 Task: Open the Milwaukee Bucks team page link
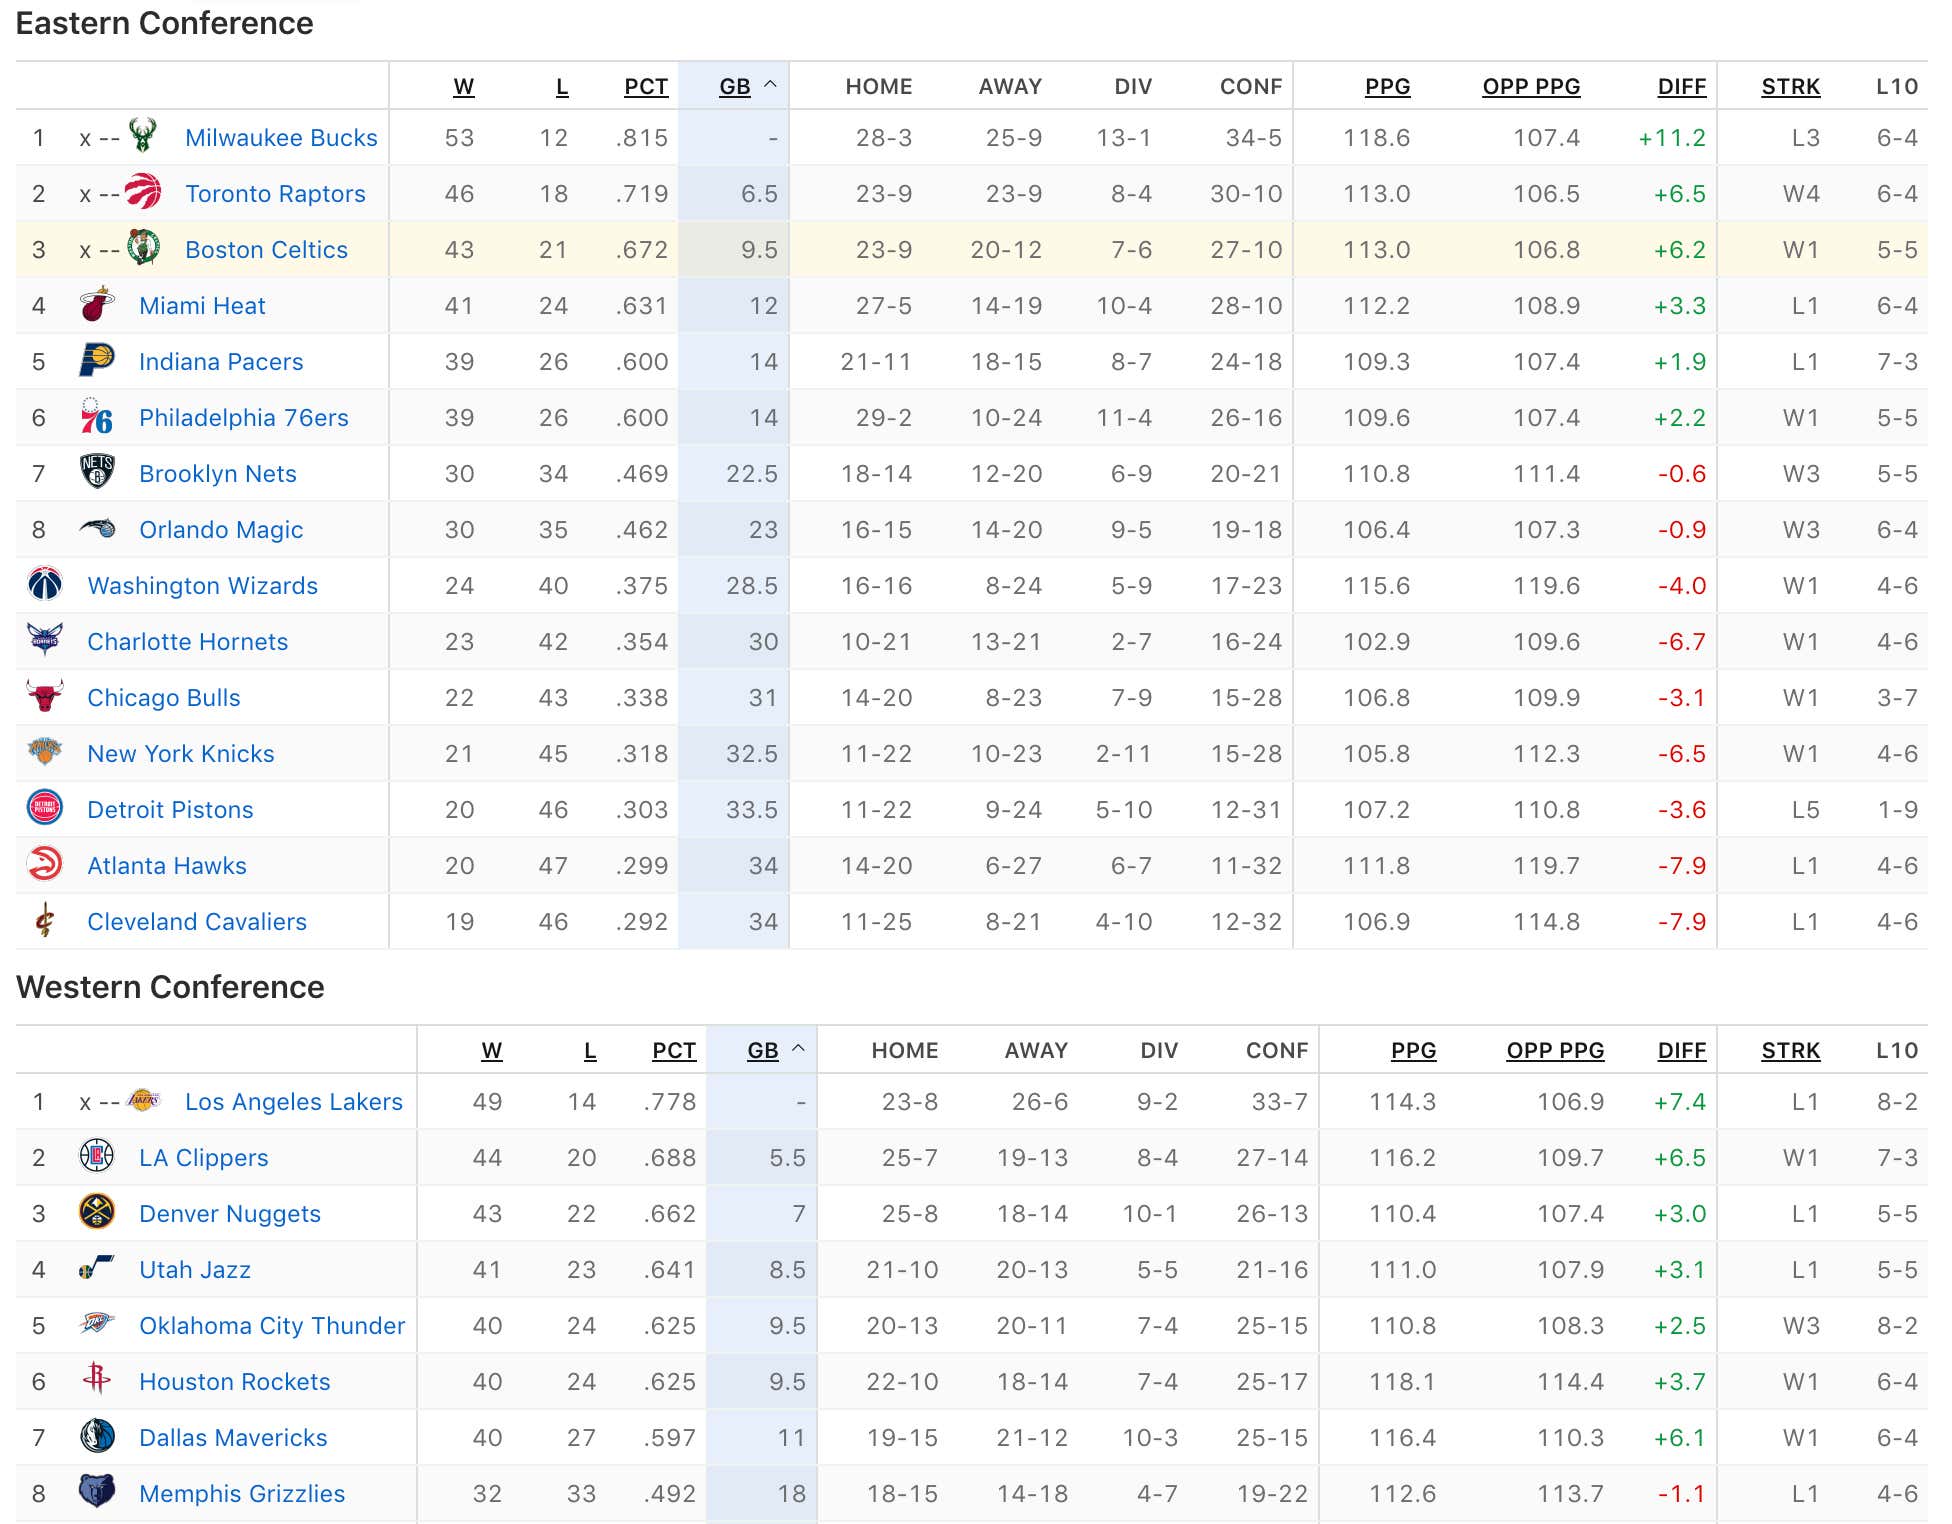click(281, 138)
